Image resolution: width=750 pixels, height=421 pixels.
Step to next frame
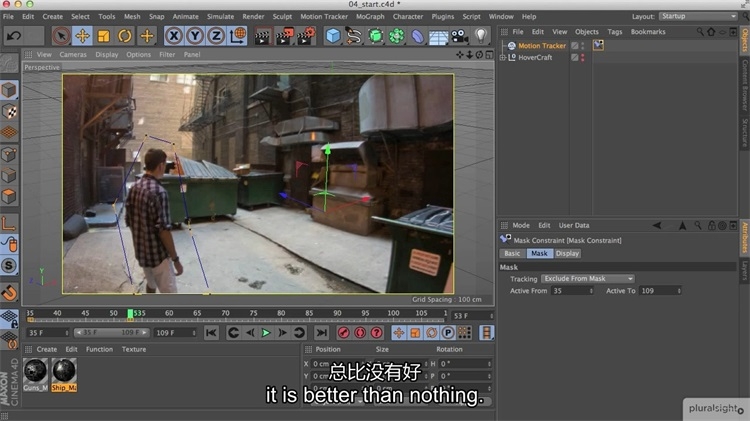click(x=282, y=332)
